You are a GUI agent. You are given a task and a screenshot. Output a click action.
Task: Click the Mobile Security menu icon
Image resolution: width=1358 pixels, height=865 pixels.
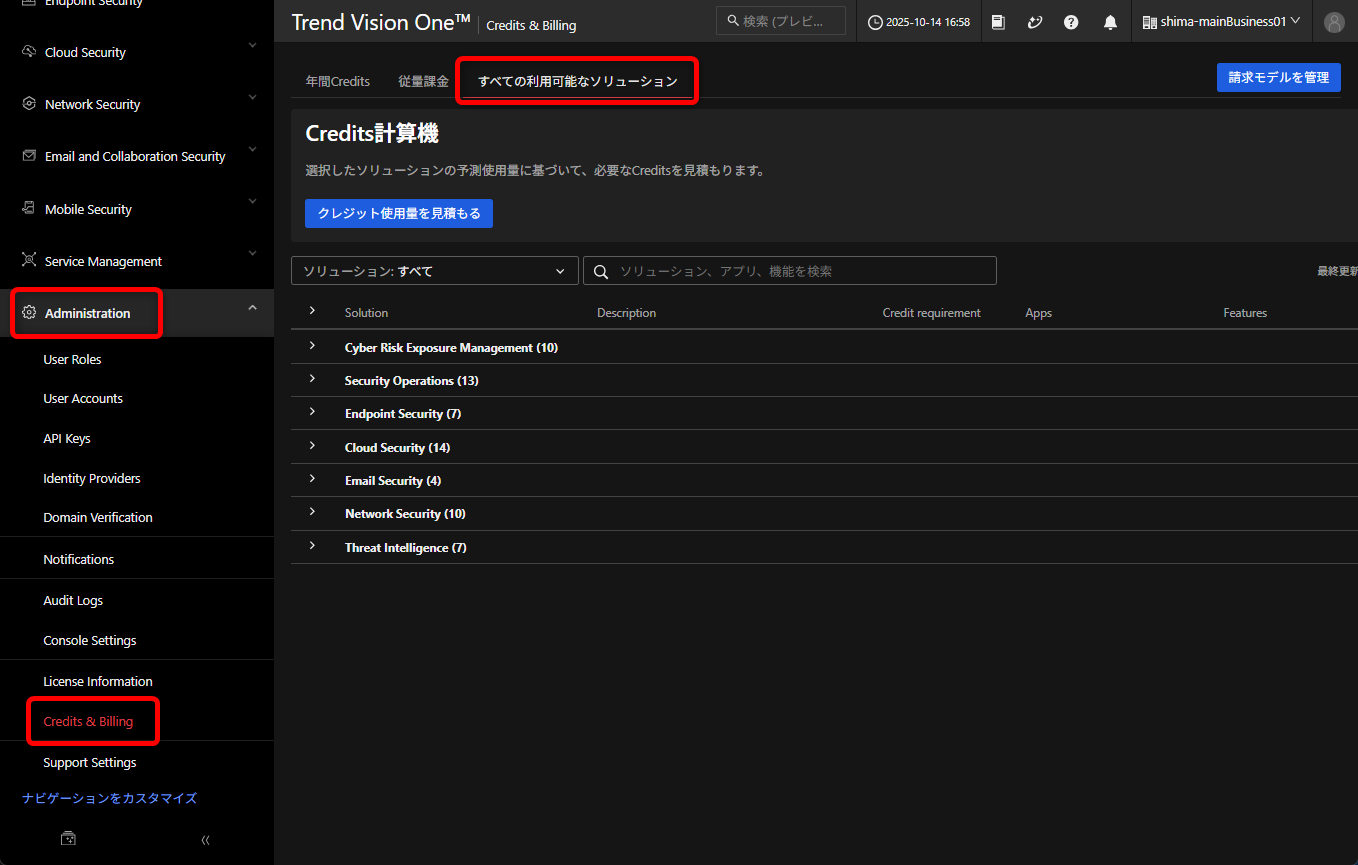click(x=29, y=209)
